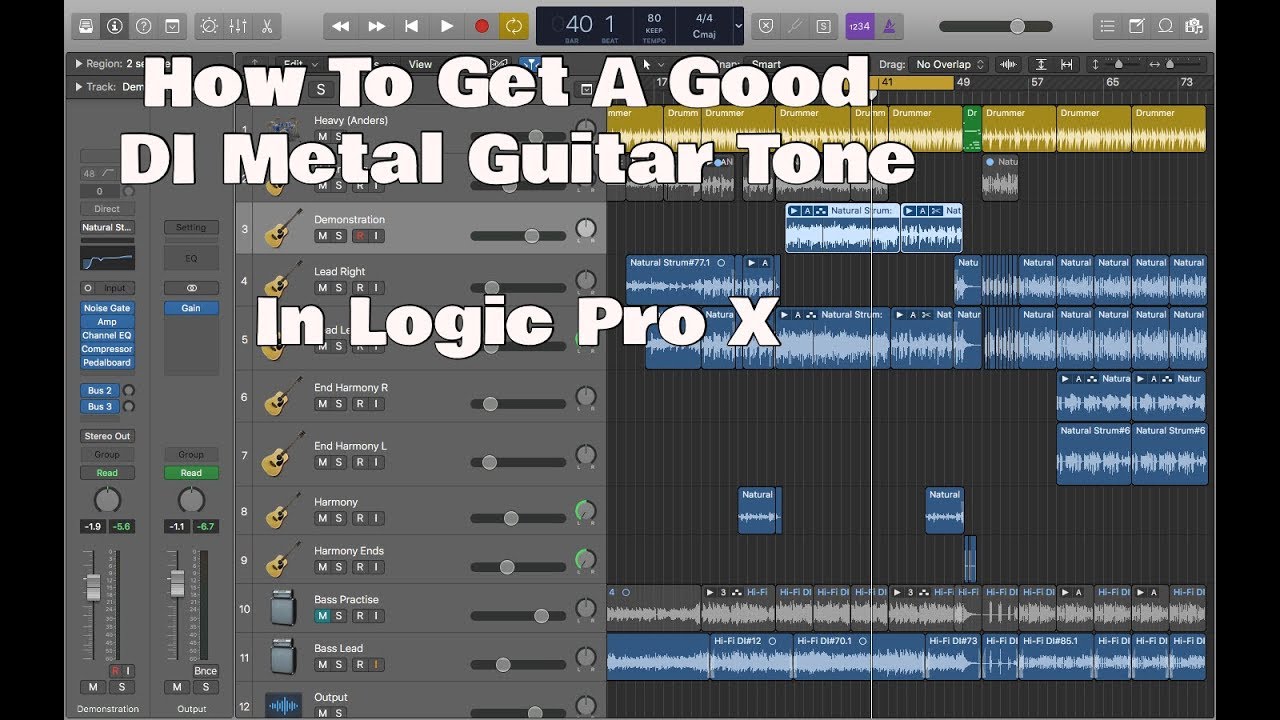
Task: Toggle the transport Solo S icon
Action: pos(823,26)
